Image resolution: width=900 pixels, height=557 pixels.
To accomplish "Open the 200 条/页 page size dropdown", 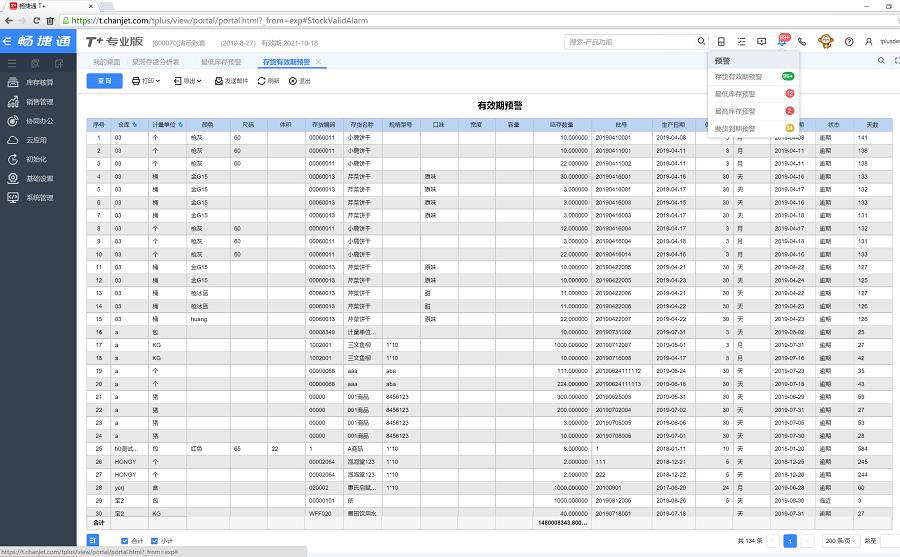I will tap(838, 541).
